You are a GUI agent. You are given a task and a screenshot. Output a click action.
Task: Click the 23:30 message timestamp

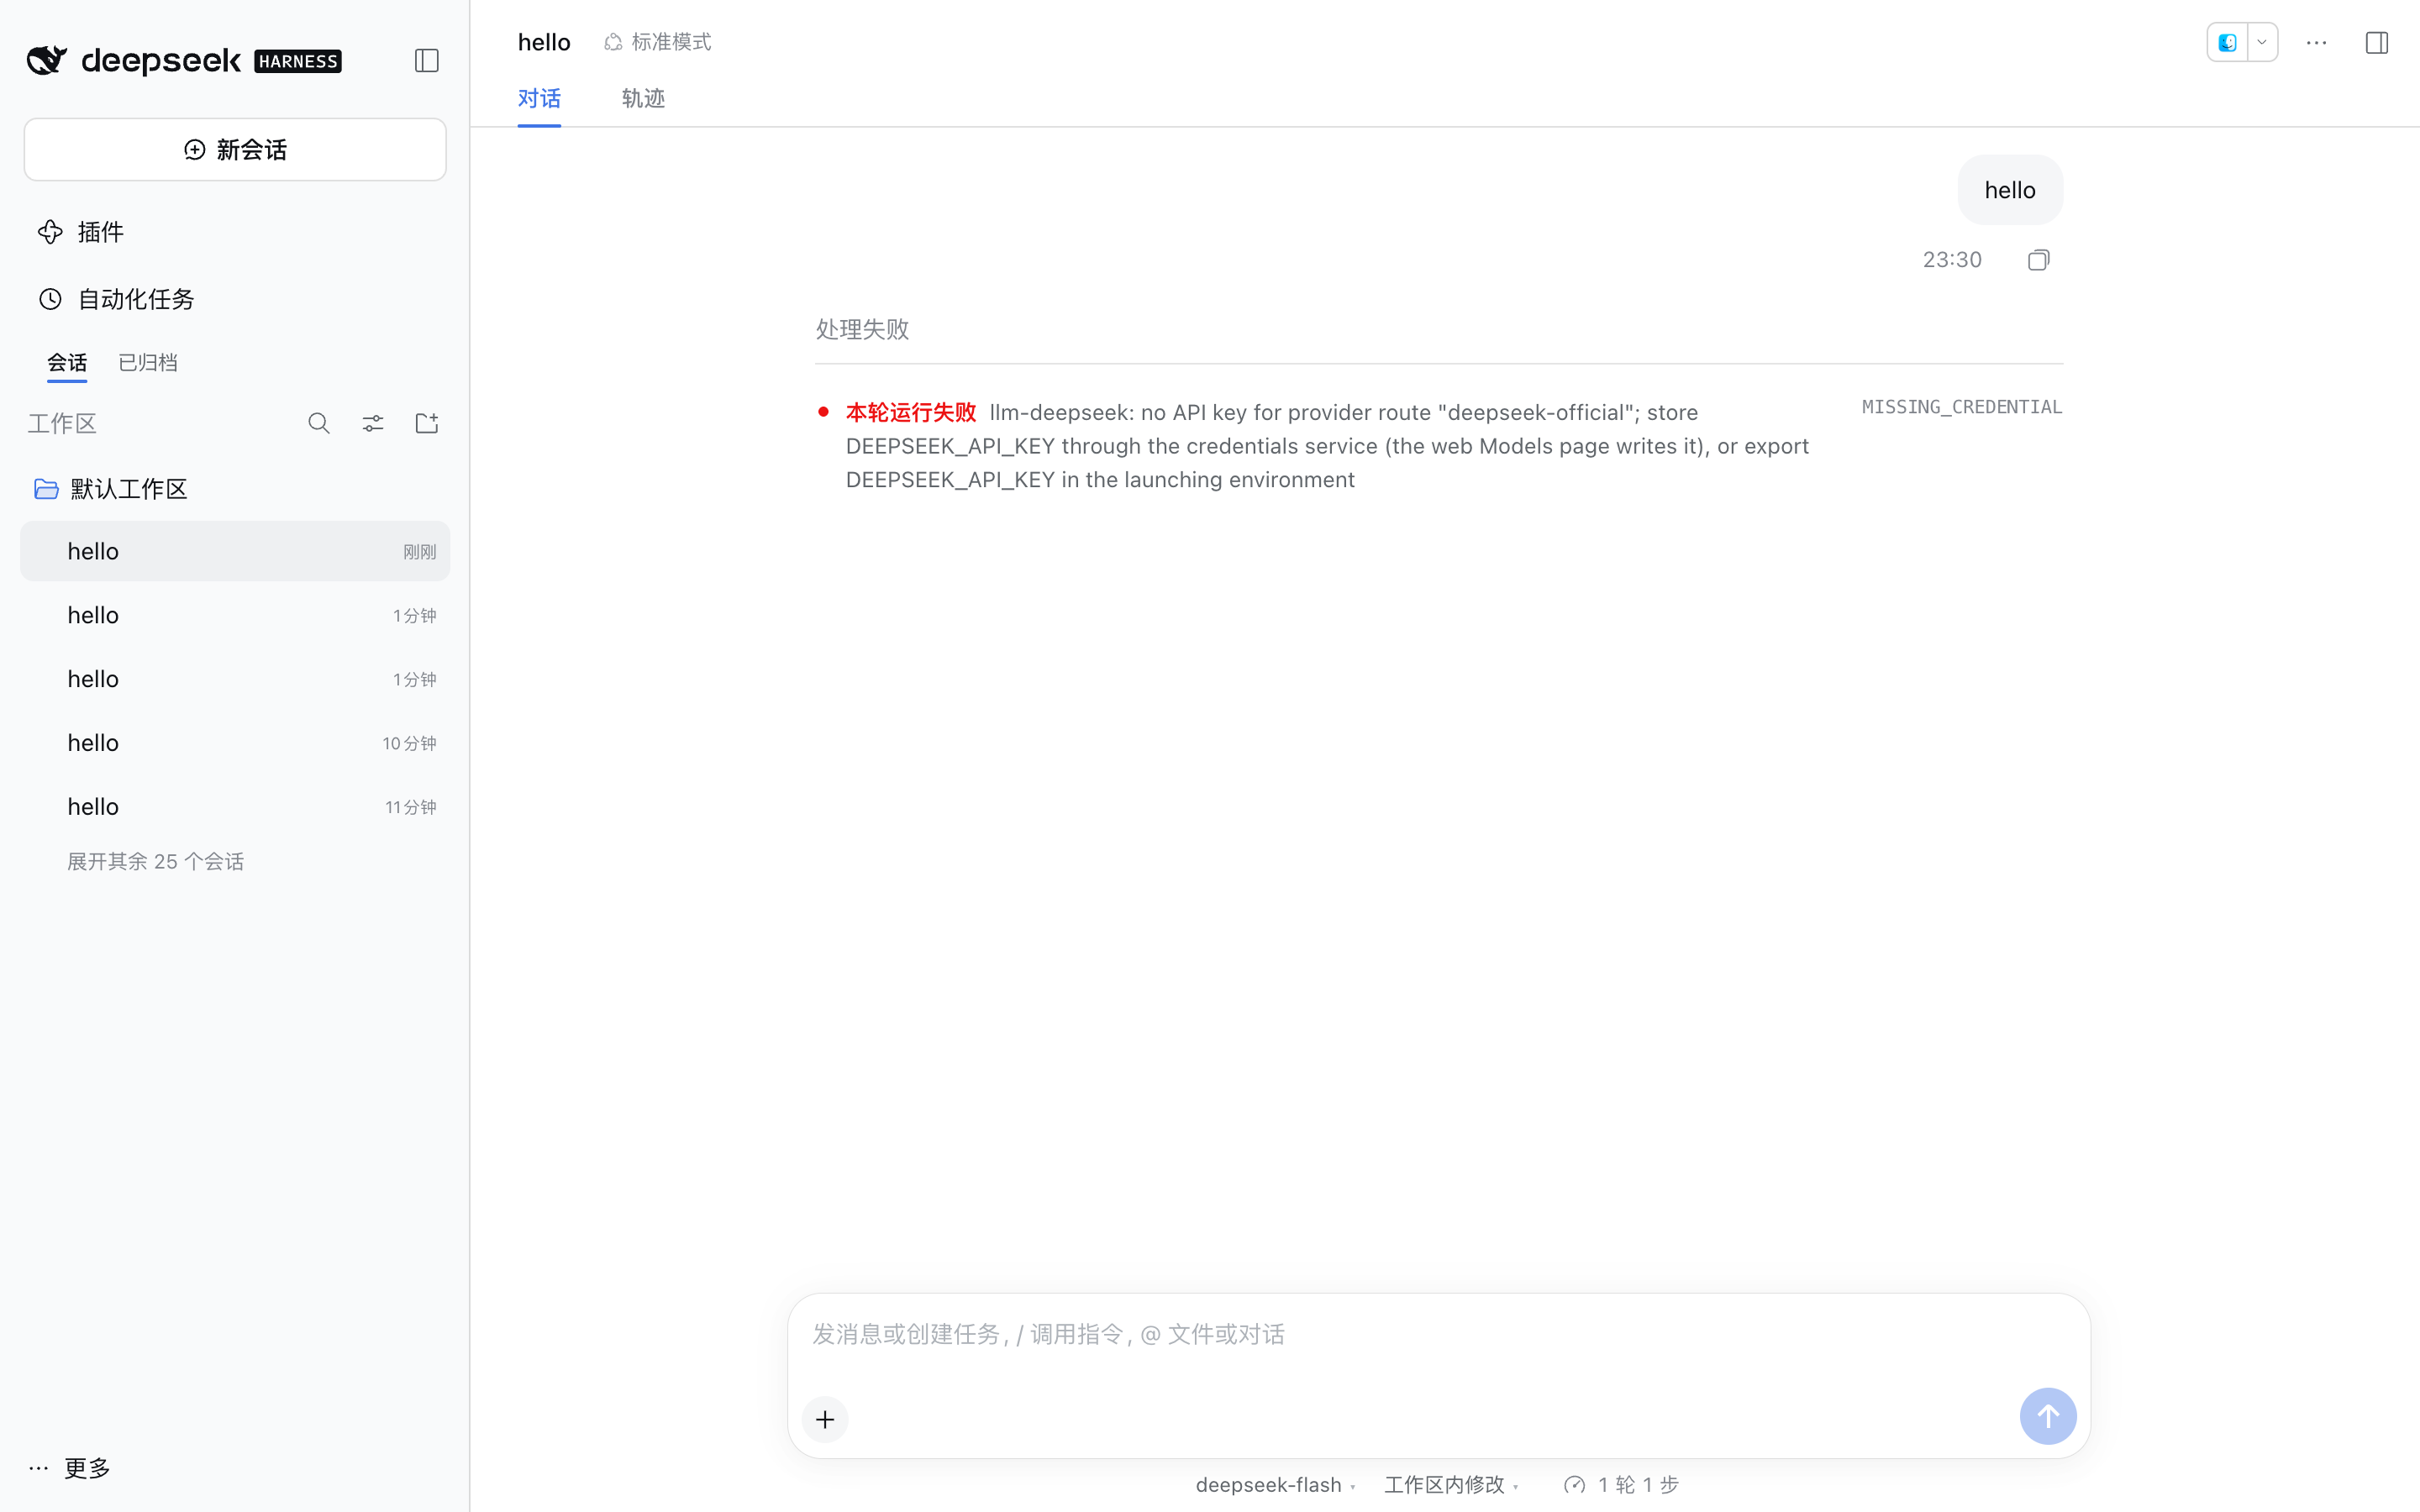click(1952, 260)
